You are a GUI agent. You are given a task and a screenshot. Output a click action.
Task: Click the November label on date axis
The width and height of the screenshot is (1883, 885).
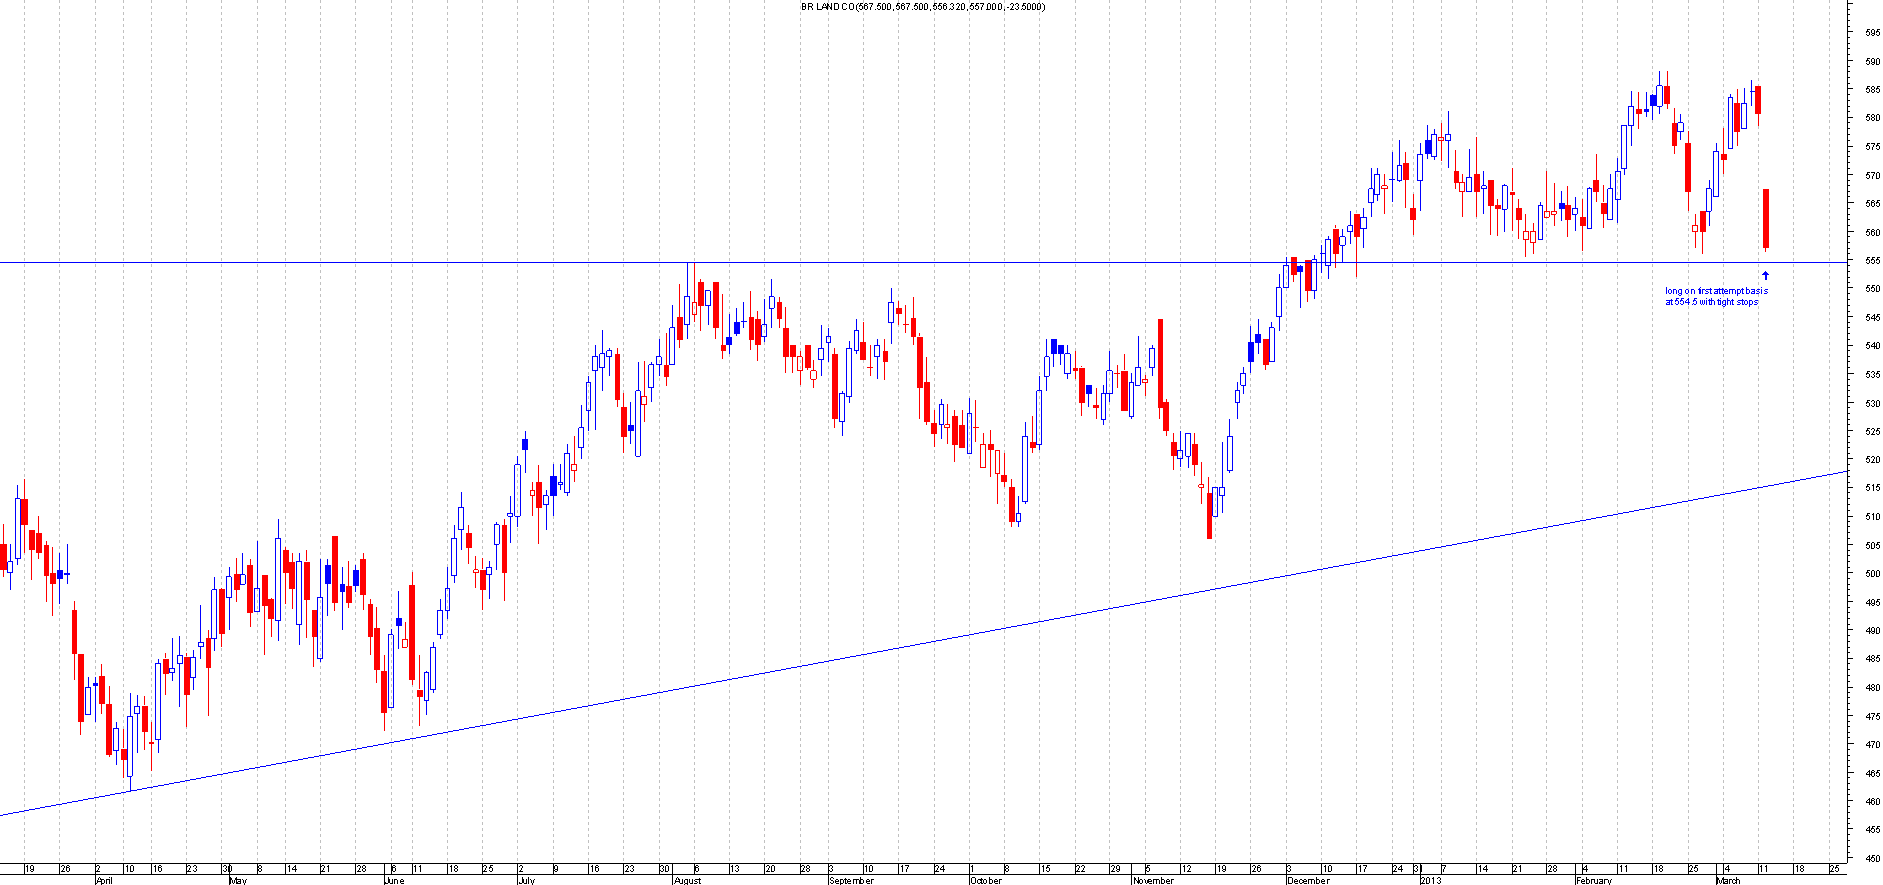[x=1153, y=881]
